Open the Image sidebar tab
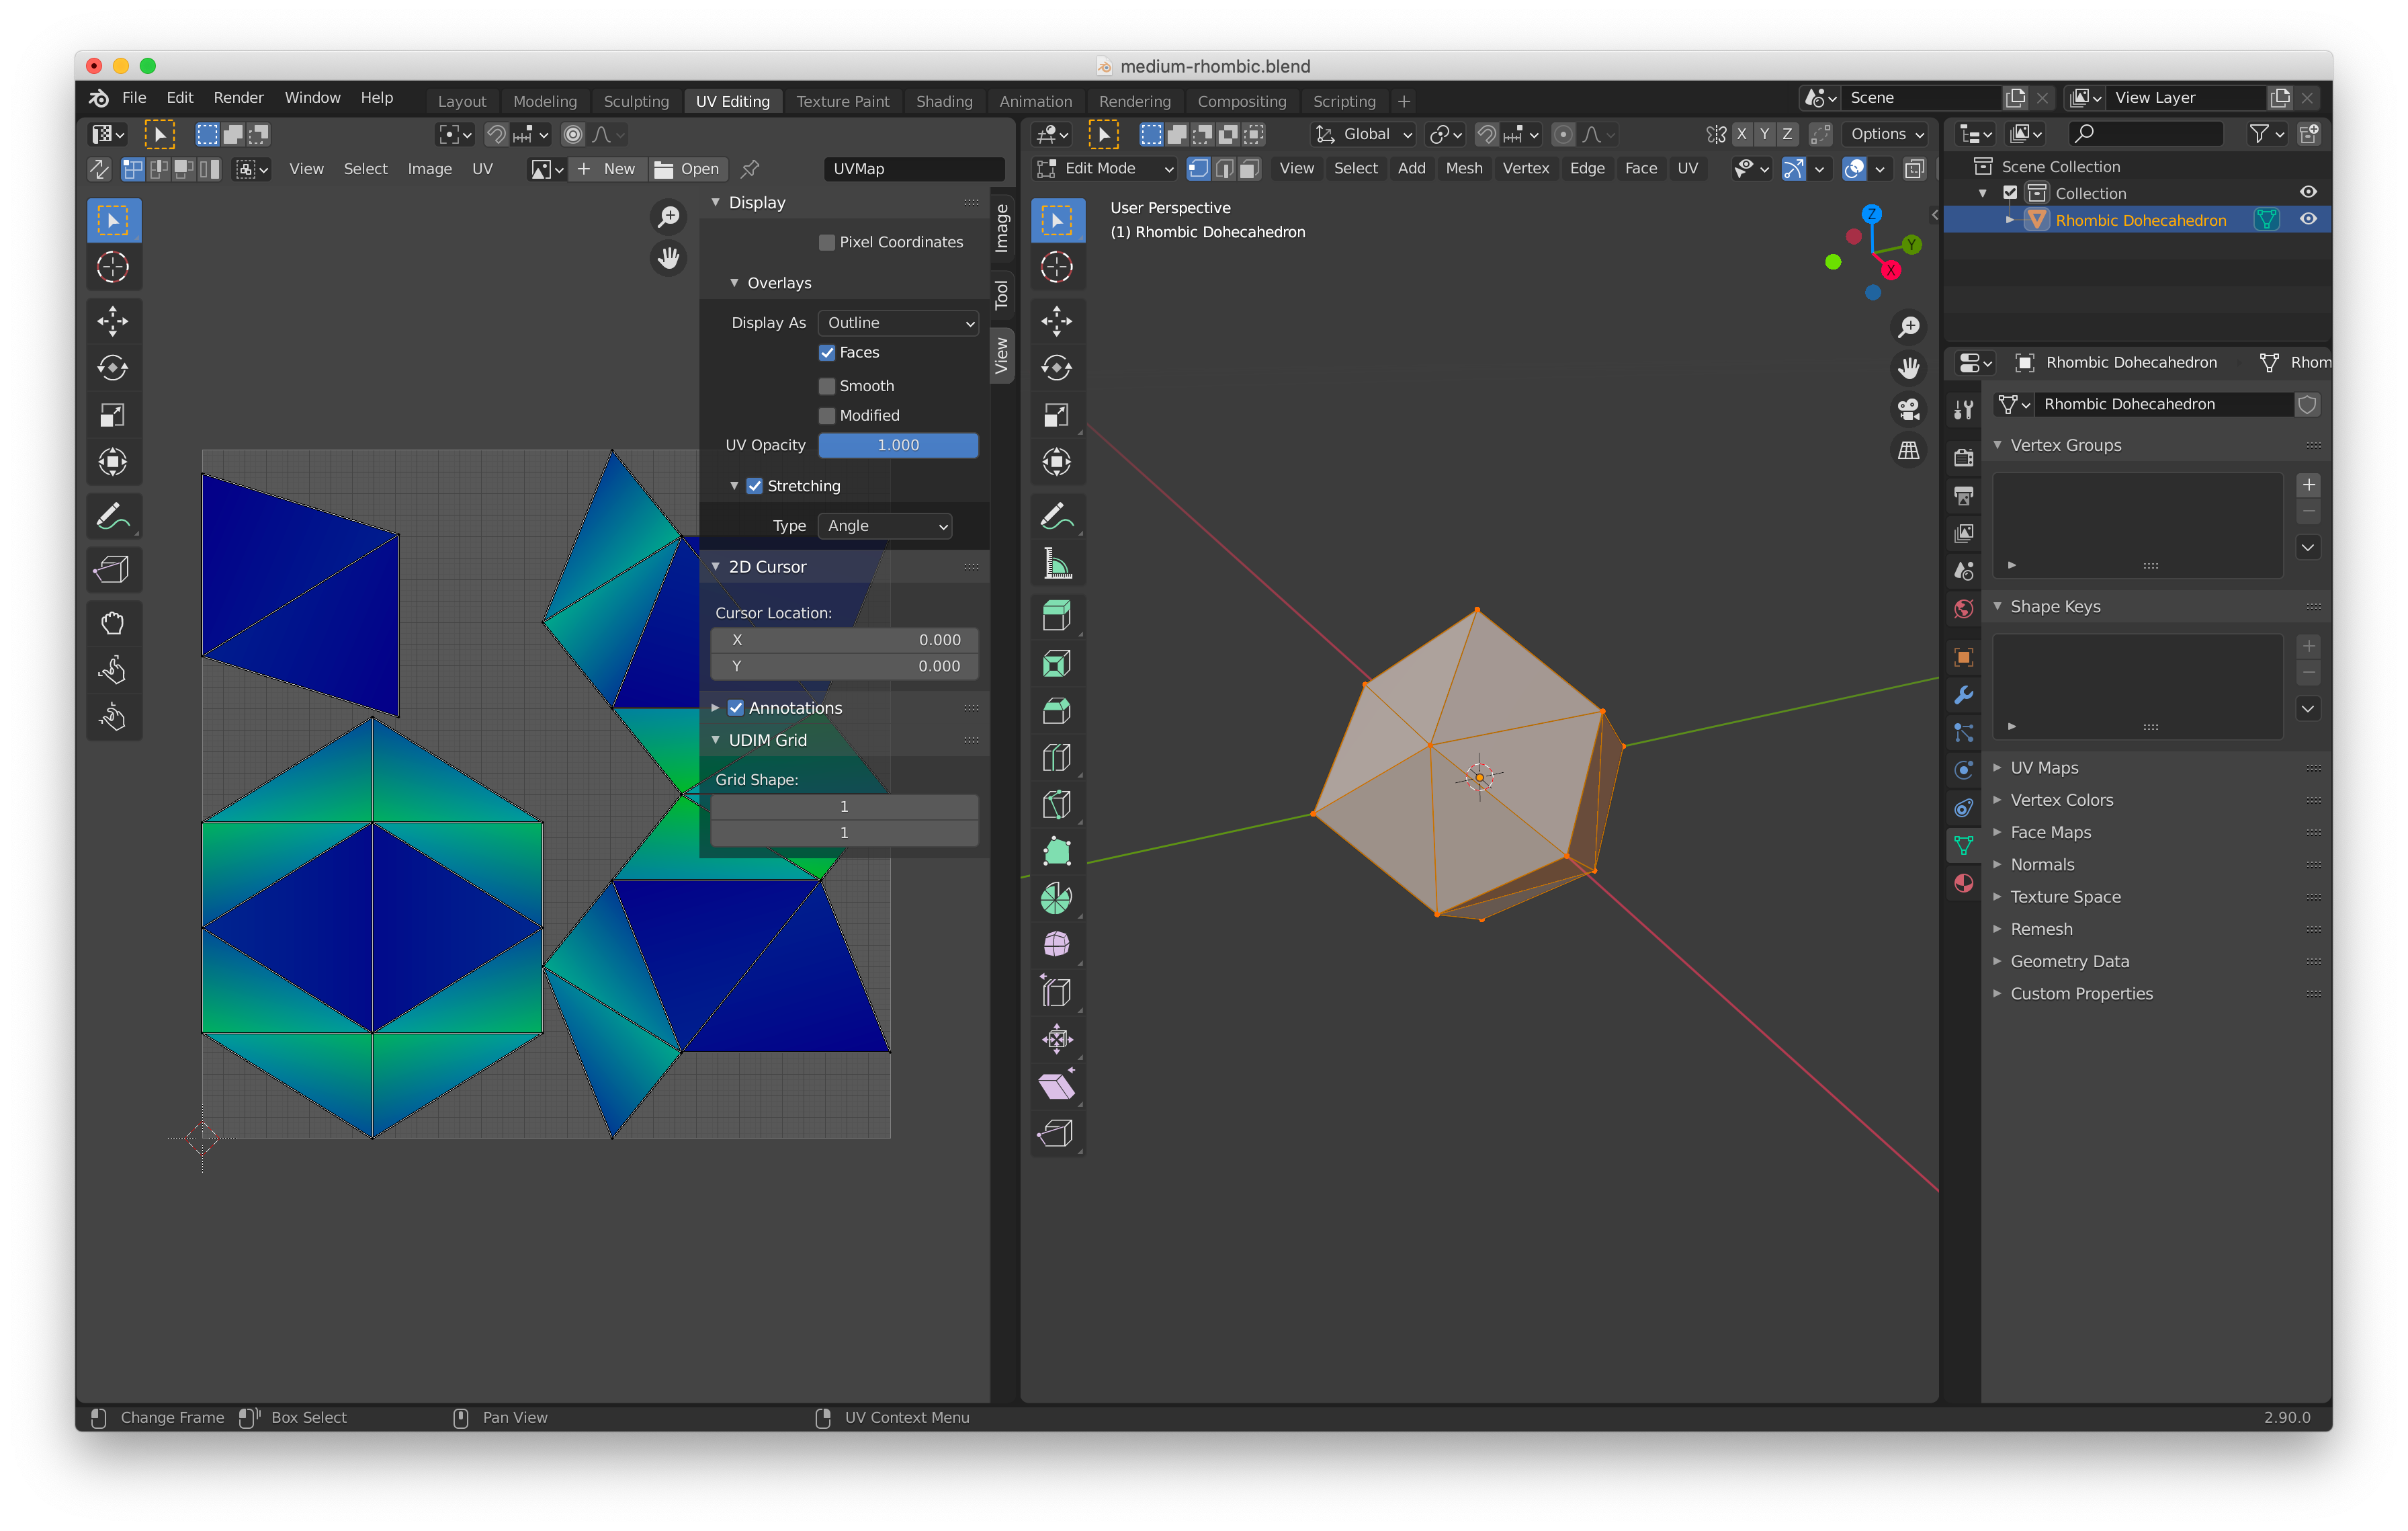The image size is (2408, 1531). (x=1002, y=228)
